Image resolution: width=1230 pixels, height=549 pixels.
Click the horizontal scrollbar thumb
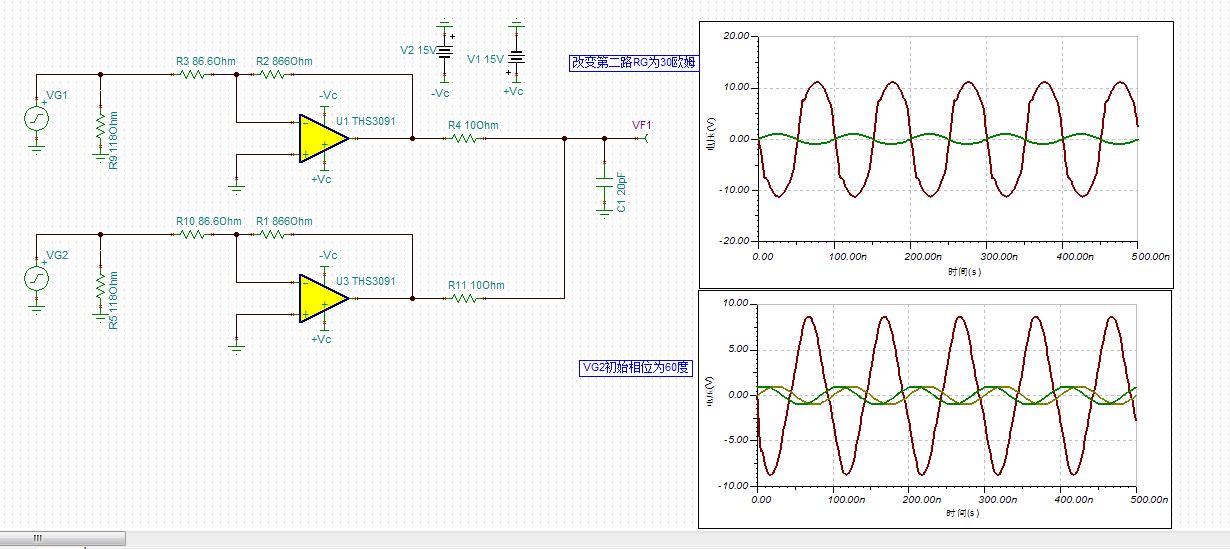[x=63, y=538]
